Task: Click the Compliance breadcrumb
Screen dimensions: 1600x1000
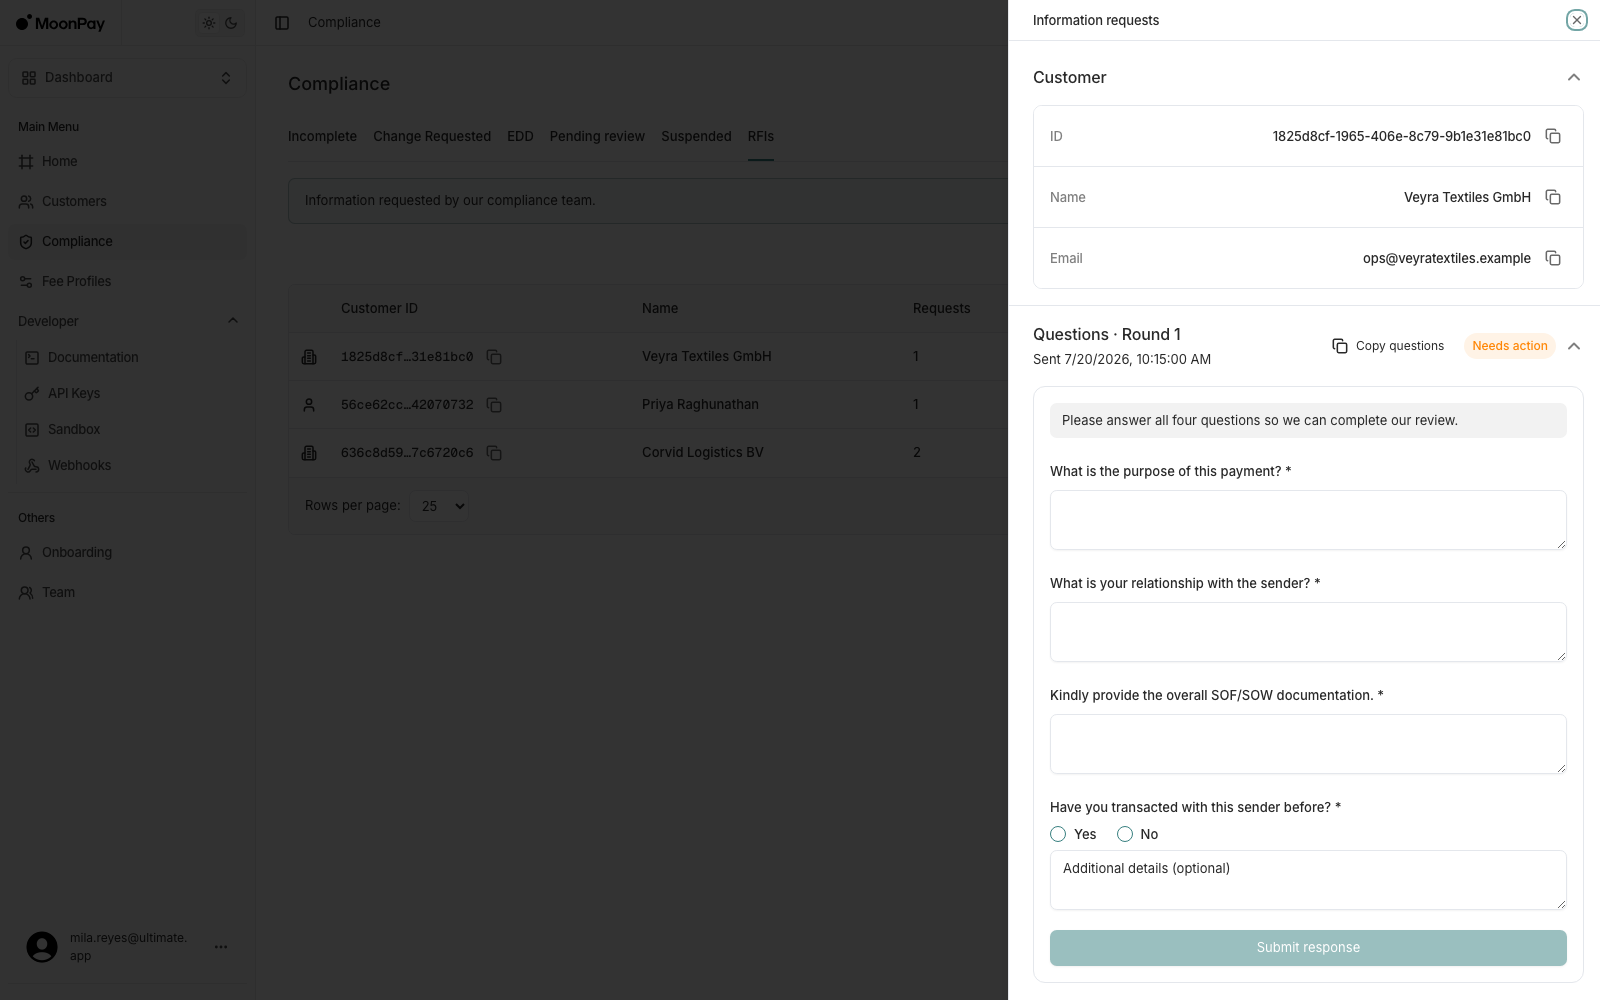Action: pyautogui.click(x=344, y=22)
